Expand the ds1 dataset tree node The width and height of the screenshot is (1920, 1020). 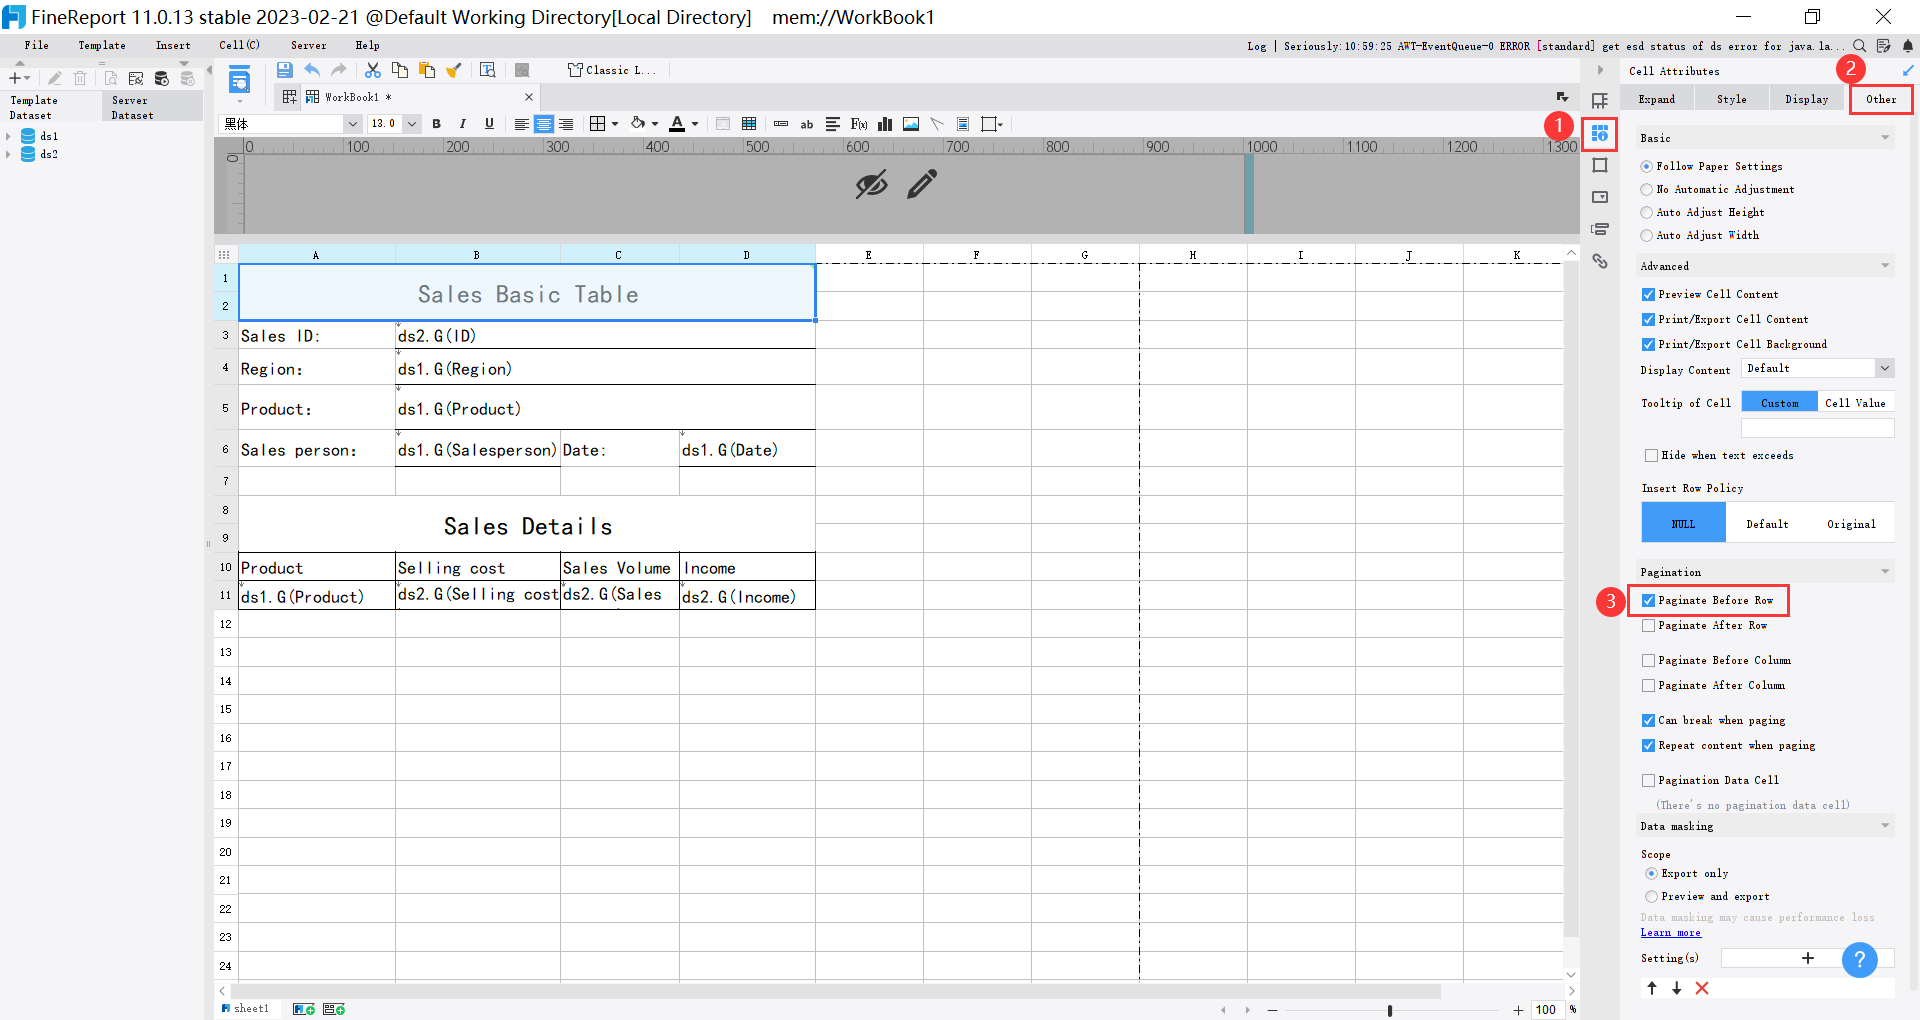click(x=8, y=136)
